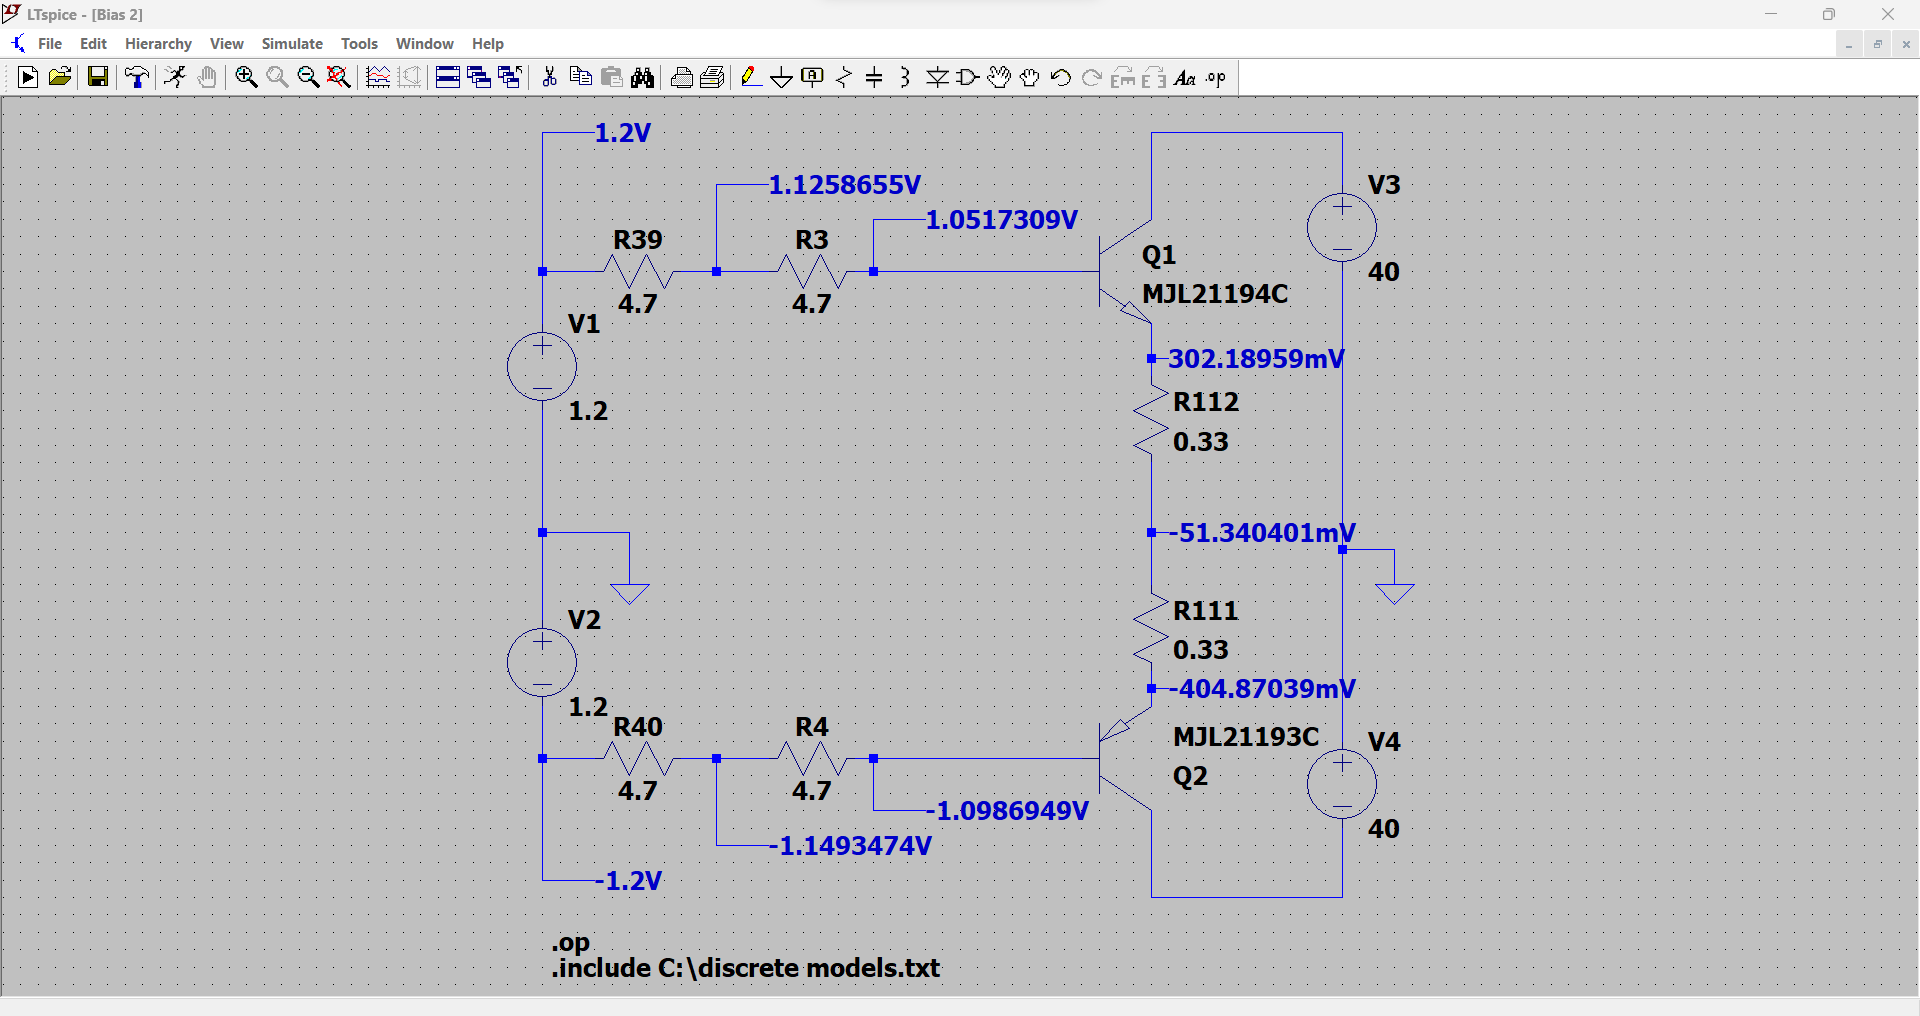Click the voltage source V3 symbol
1920x1016 pixels.
[1342, 228]
